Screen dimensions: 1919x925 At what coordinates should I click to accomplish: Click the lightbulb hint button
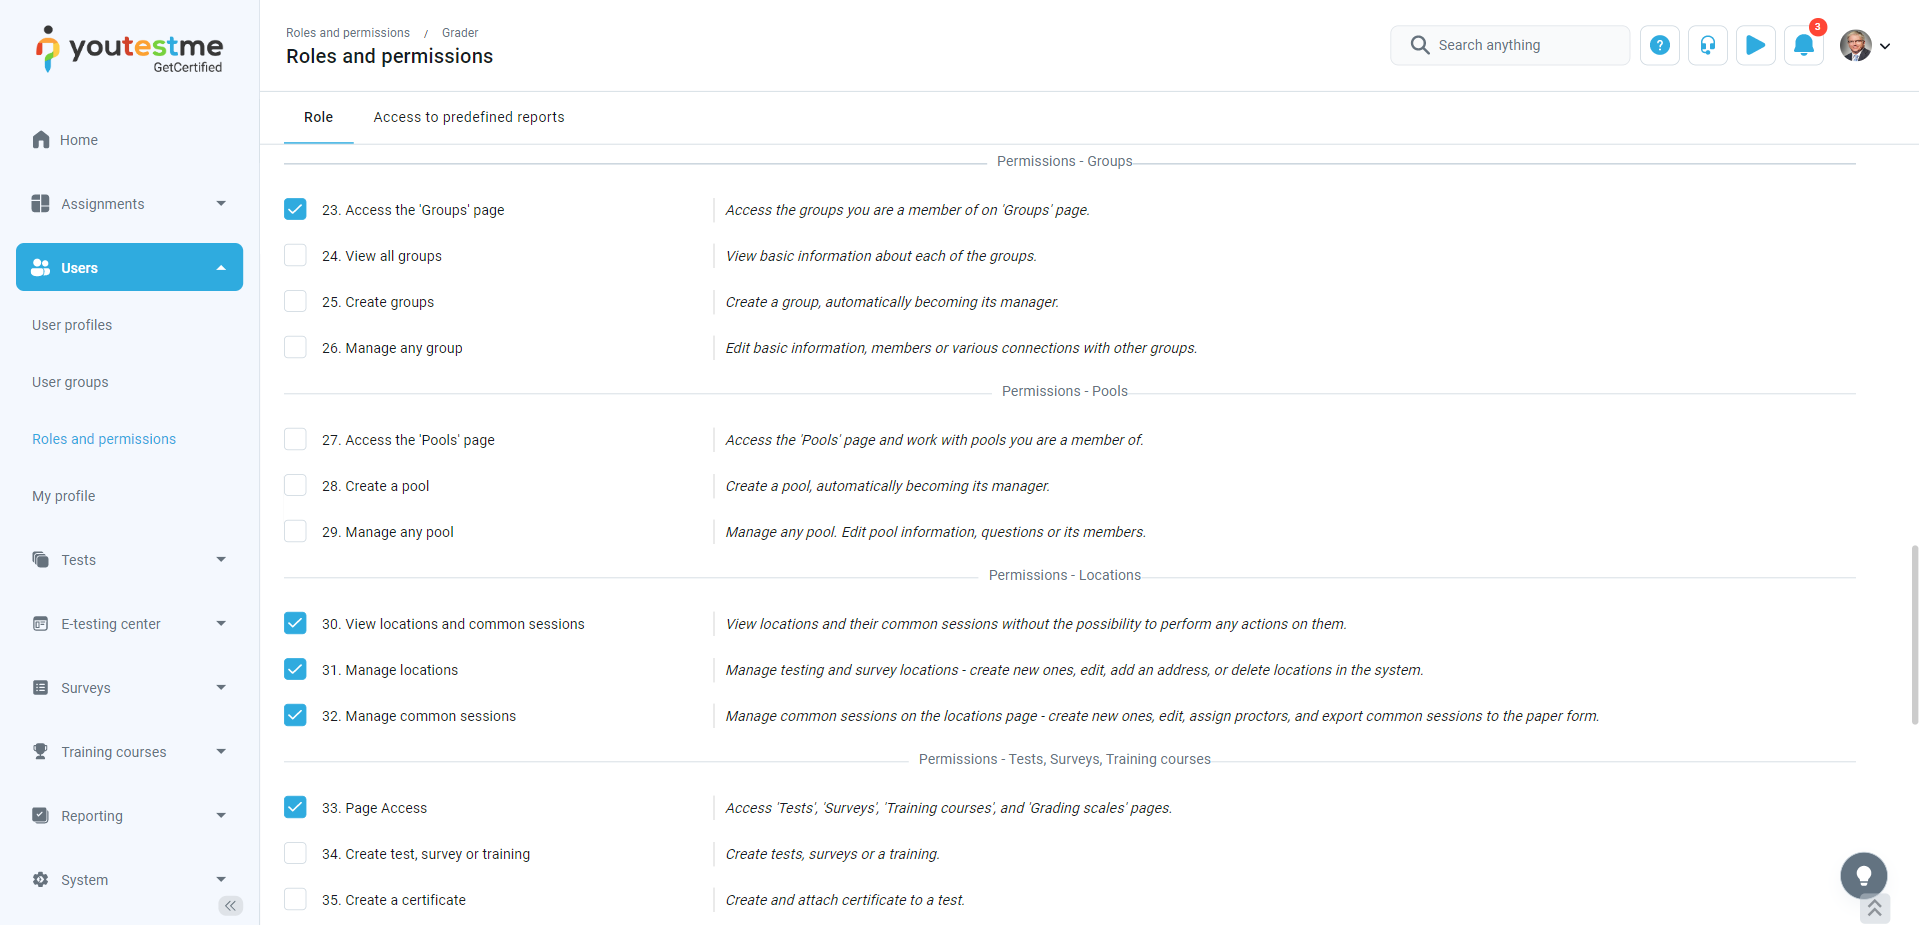pyautogui.click(x=1863, y=876)
